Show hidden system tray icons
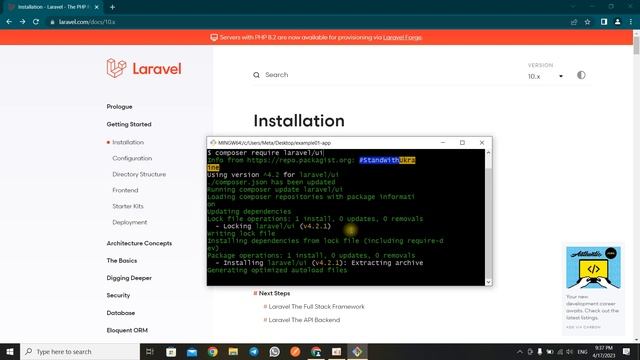The height and width of the screenshot is (360, 640). click(520, 351)
